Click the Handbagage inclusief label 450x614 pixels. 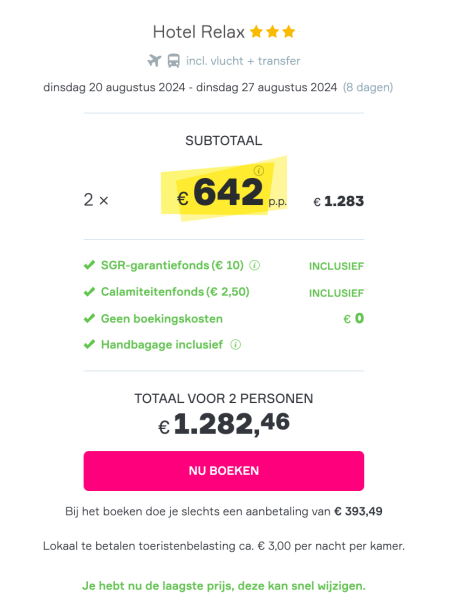click(x=162, y=345)
